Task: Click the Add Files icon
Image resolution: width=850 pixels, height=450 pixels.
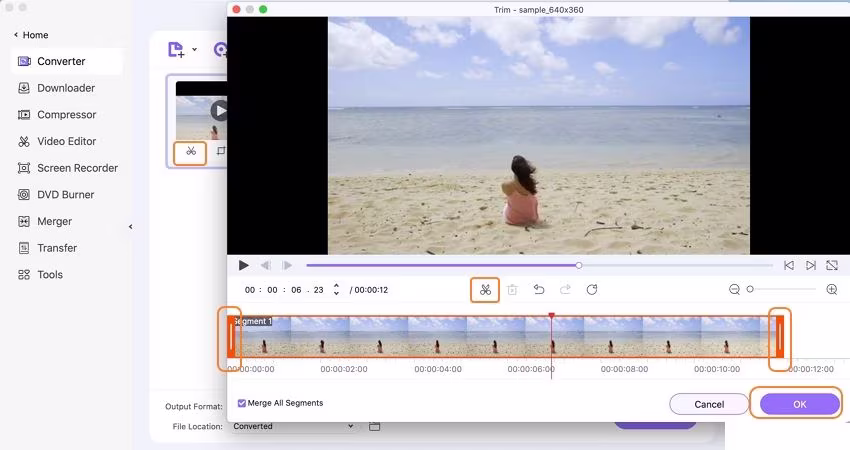Action: (x=176, y=49)
